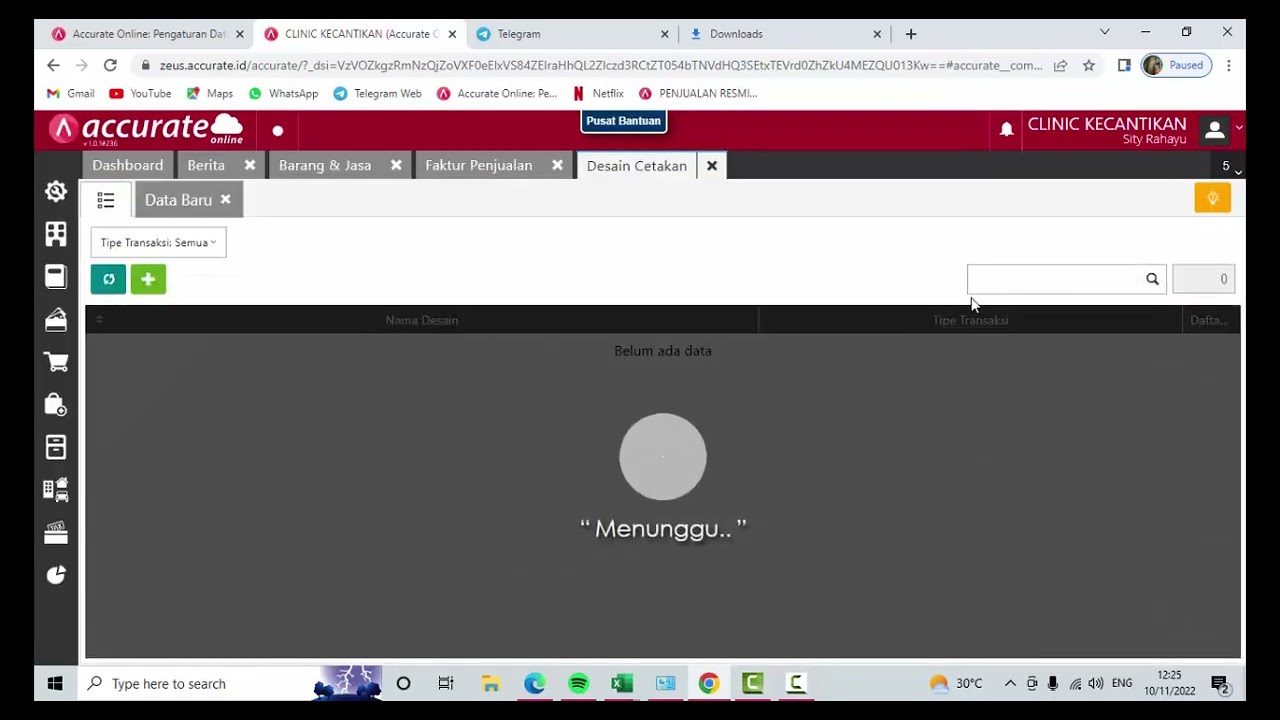This screenshot has width=1280, height=720.
Task: Open the notification bell
Action: tap(1006, 129)
